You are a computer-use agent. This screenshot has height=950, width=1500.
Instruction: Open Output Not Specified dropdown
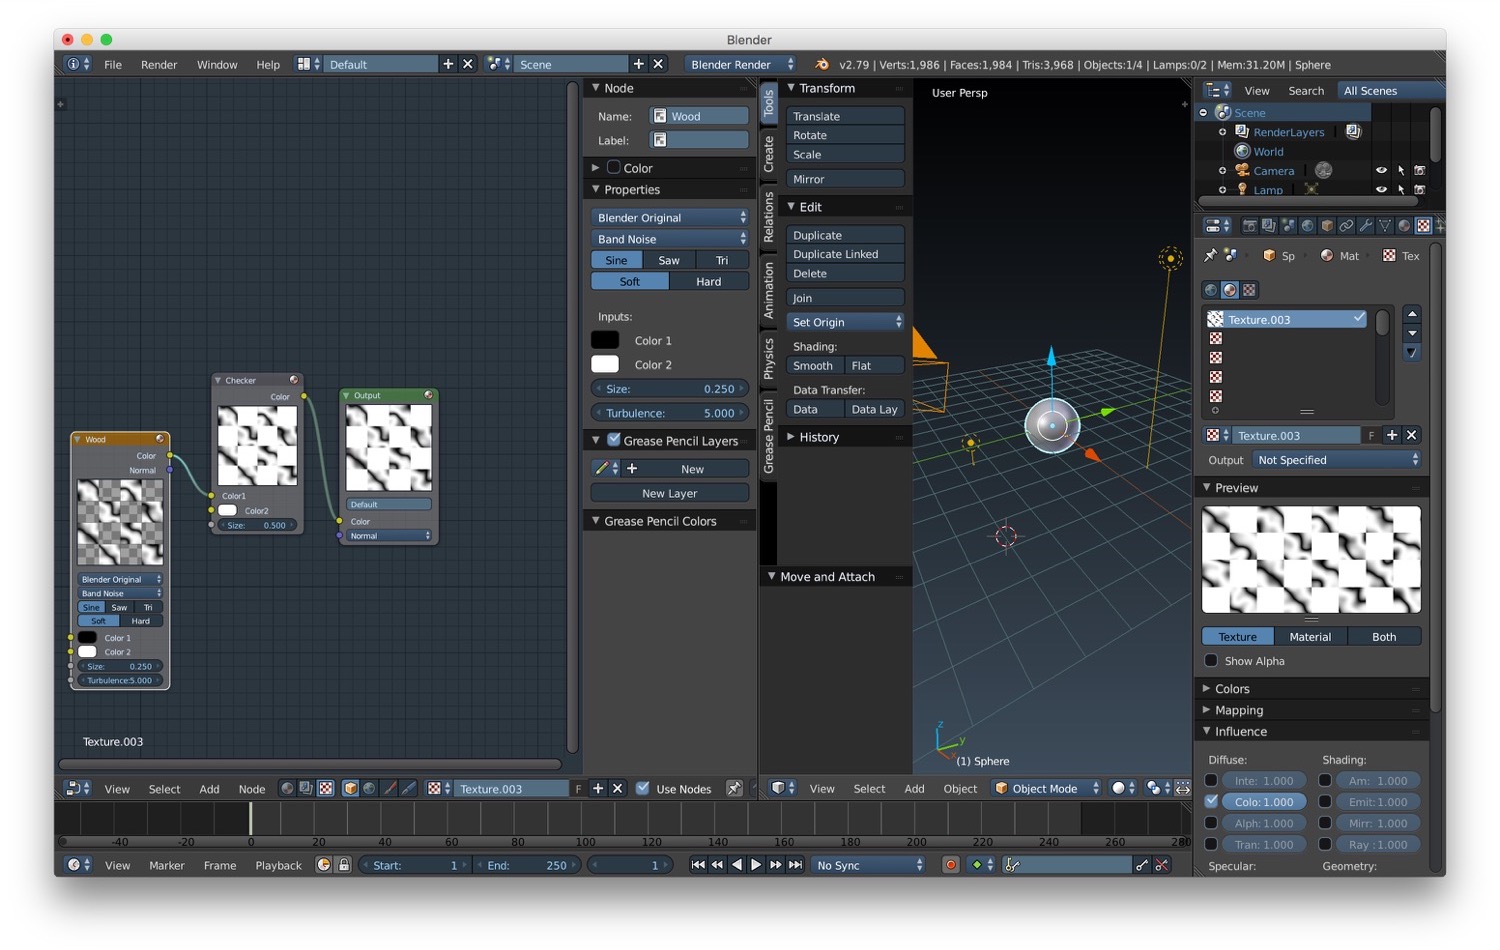click(x=1337, y=460)
